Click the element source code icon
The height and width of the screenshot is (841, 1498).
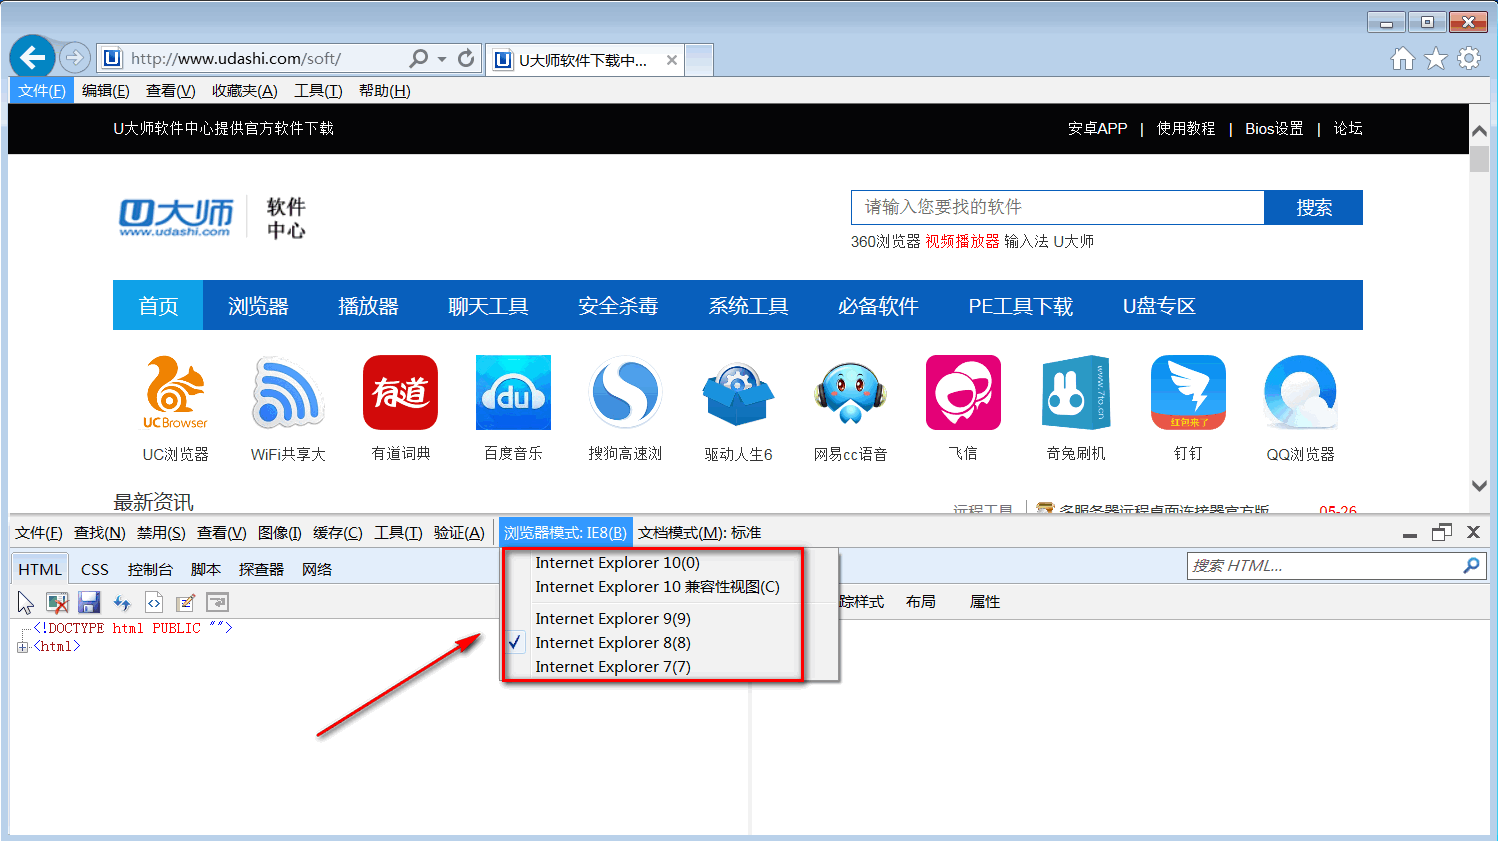coord(154,602)
